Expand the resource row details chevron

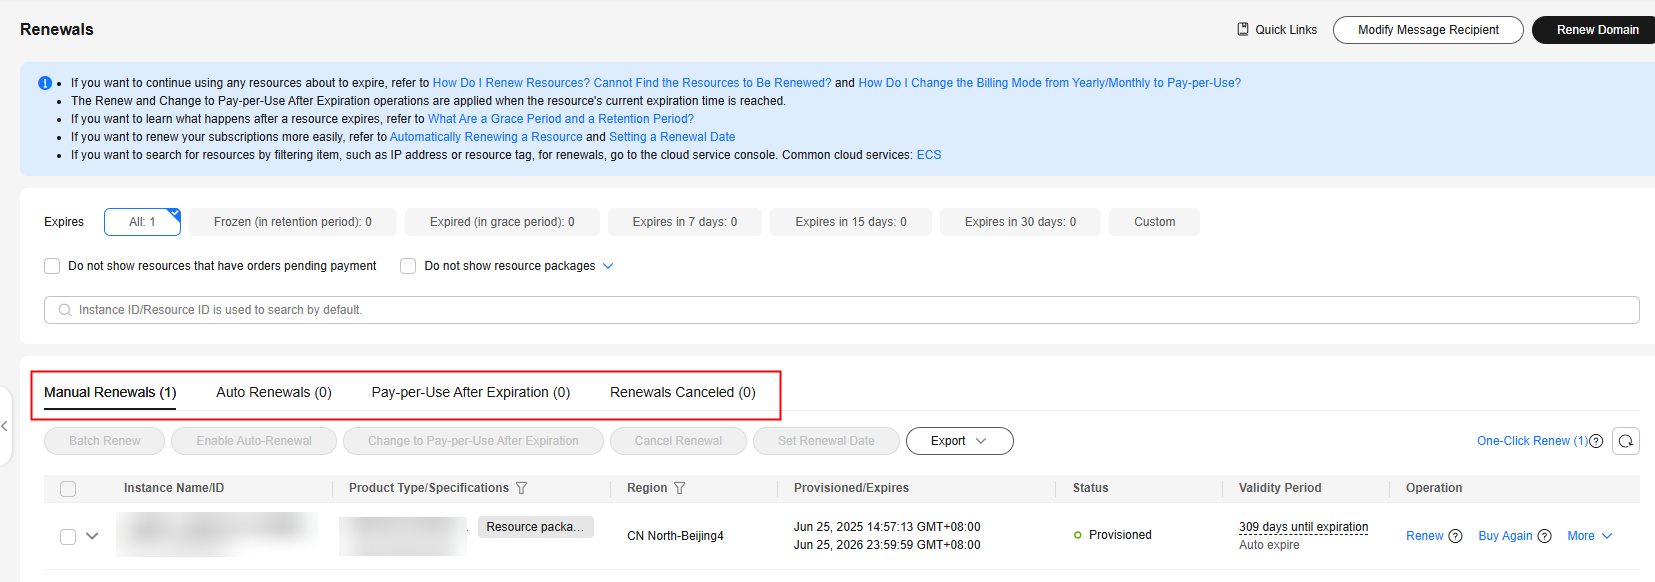coord(92,536)
